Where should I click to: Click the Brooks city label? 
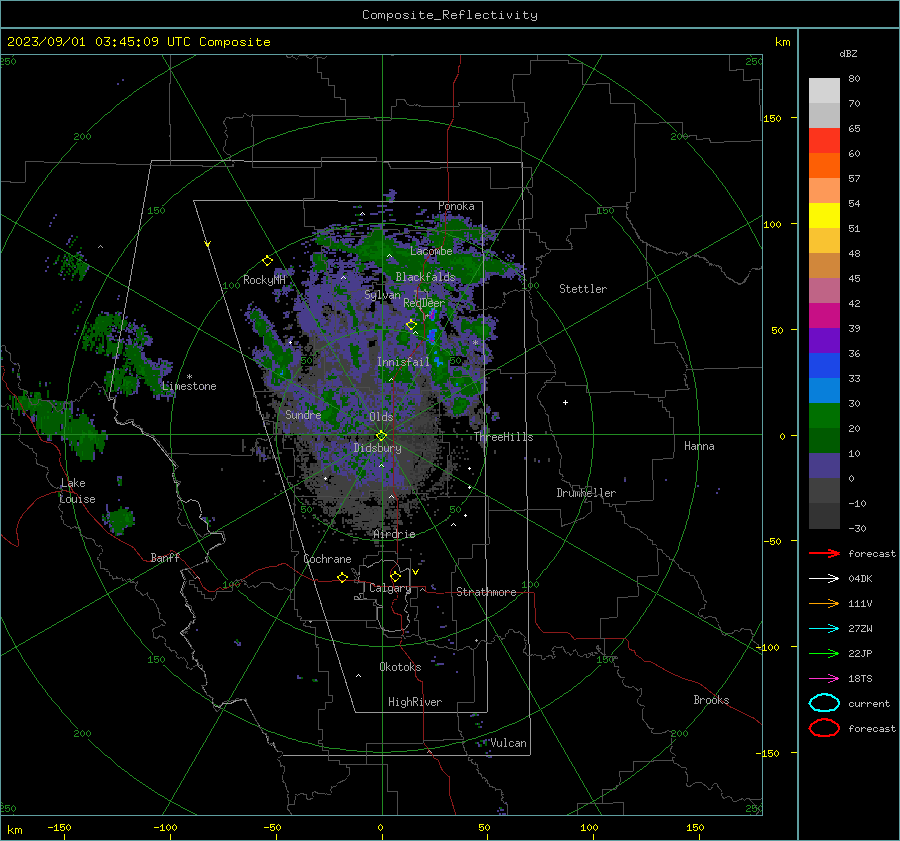pyautogui.click(x=711, y=700)
